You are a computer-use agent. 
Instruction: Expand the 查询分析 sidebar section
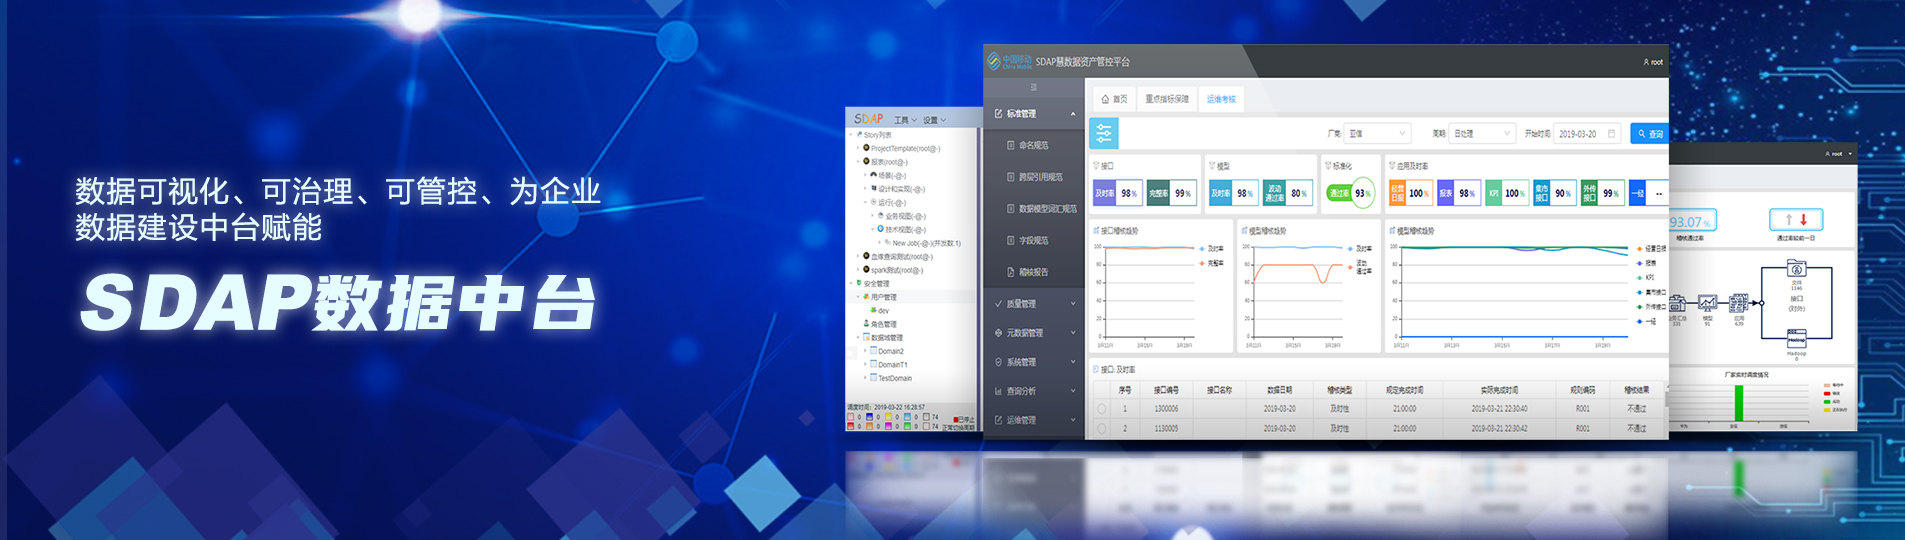click(1034, 391)
